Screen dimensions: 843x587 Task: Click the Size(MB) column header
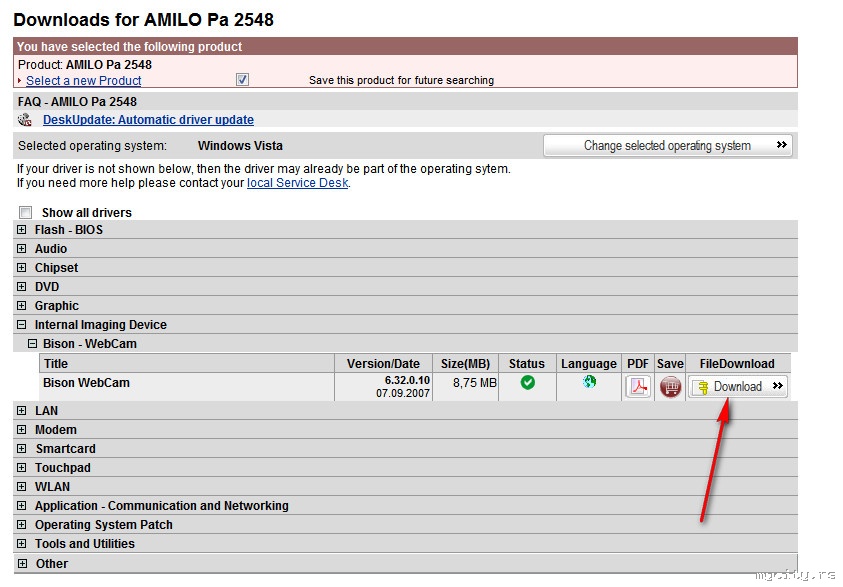pos(466,363)
